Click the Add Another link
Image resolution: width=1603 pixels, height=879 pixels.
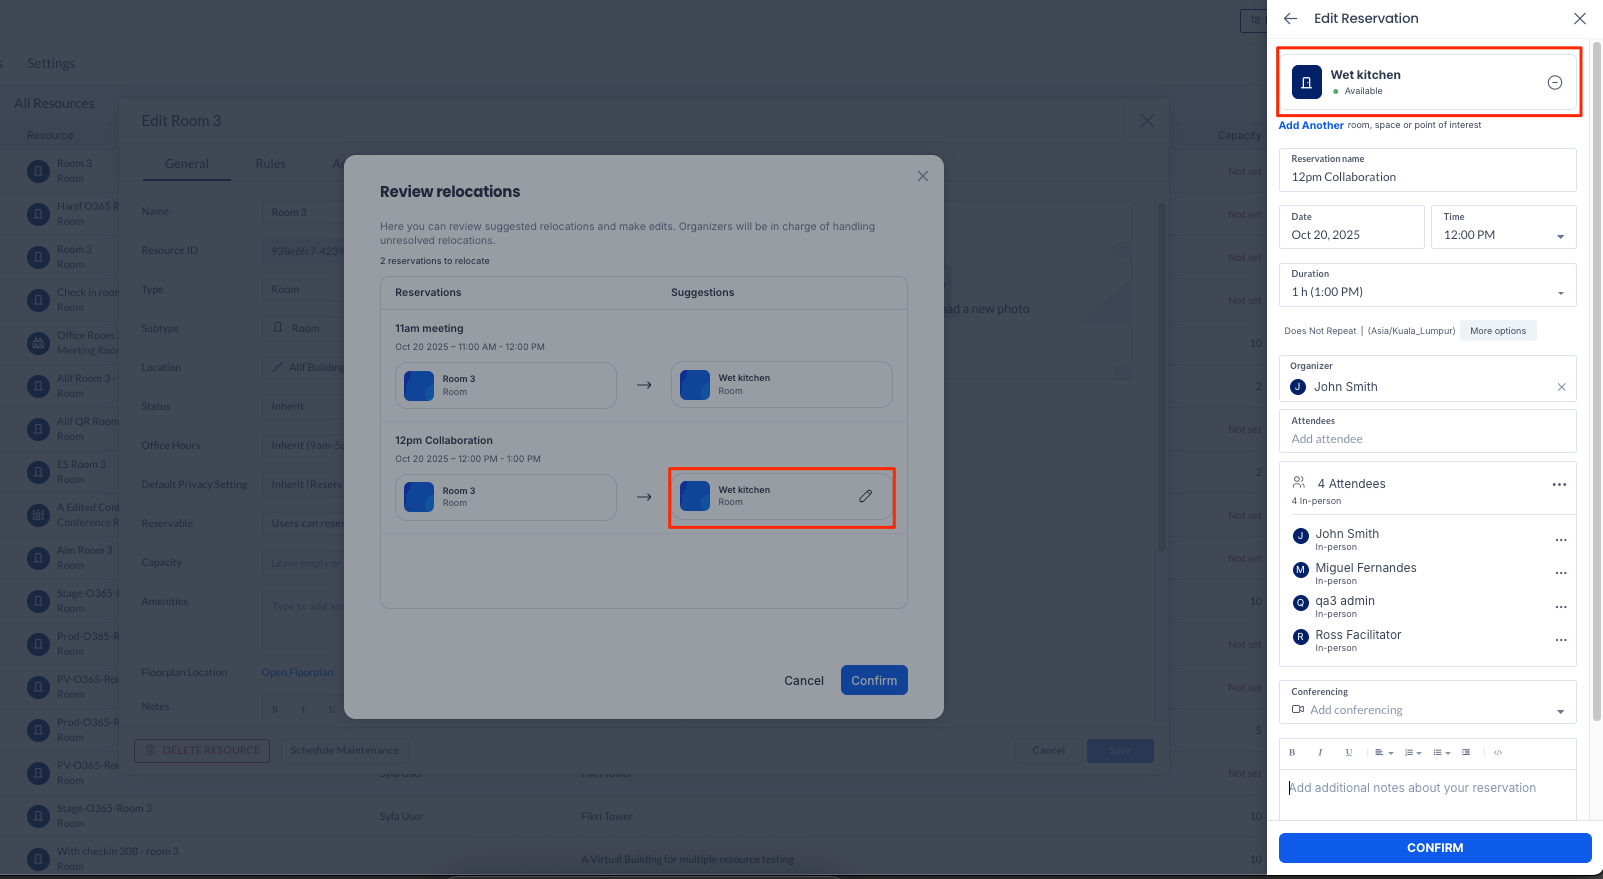[1311, 125]
